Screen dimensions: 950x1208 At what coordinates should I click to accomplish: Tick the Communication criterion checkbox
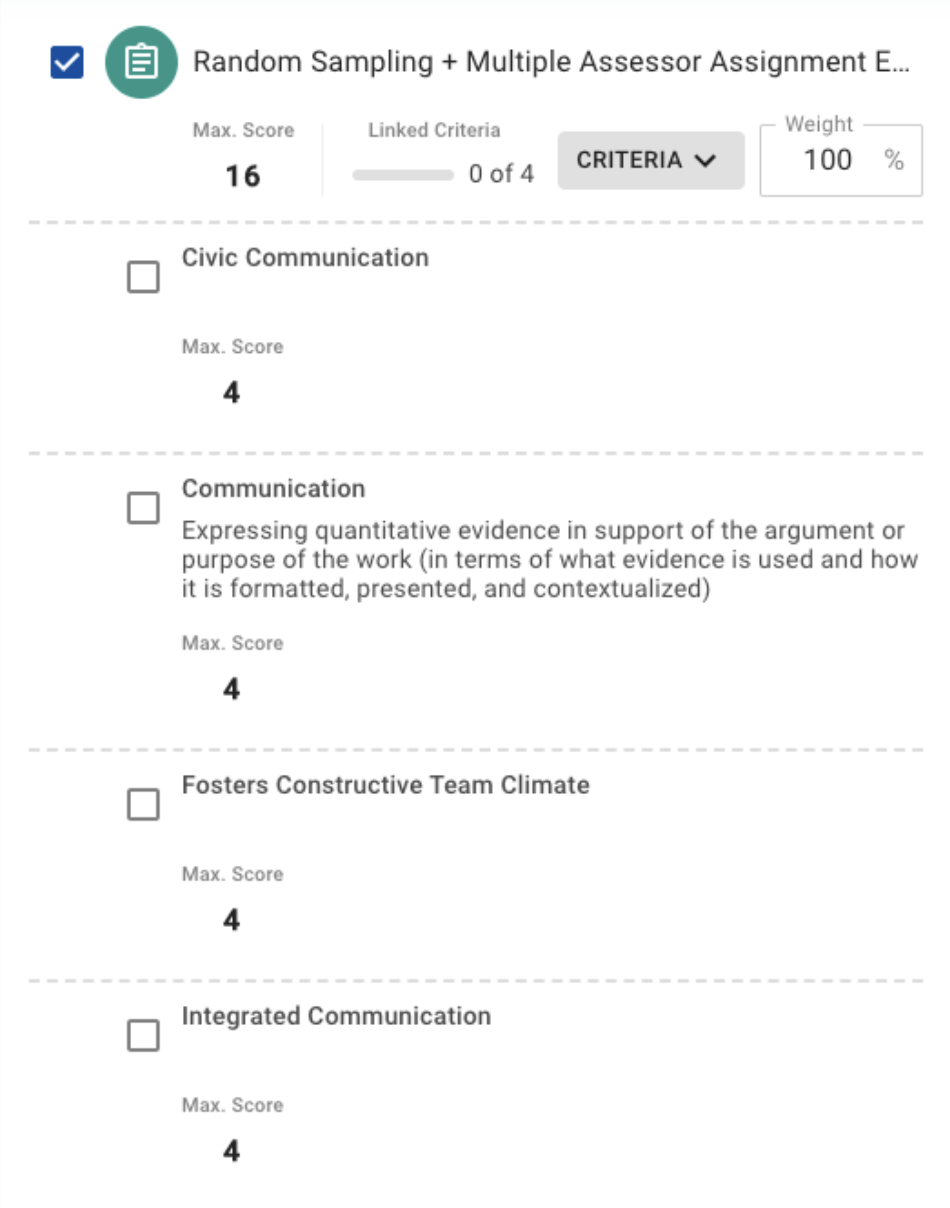pyautogui.click(x=143, y=508)
